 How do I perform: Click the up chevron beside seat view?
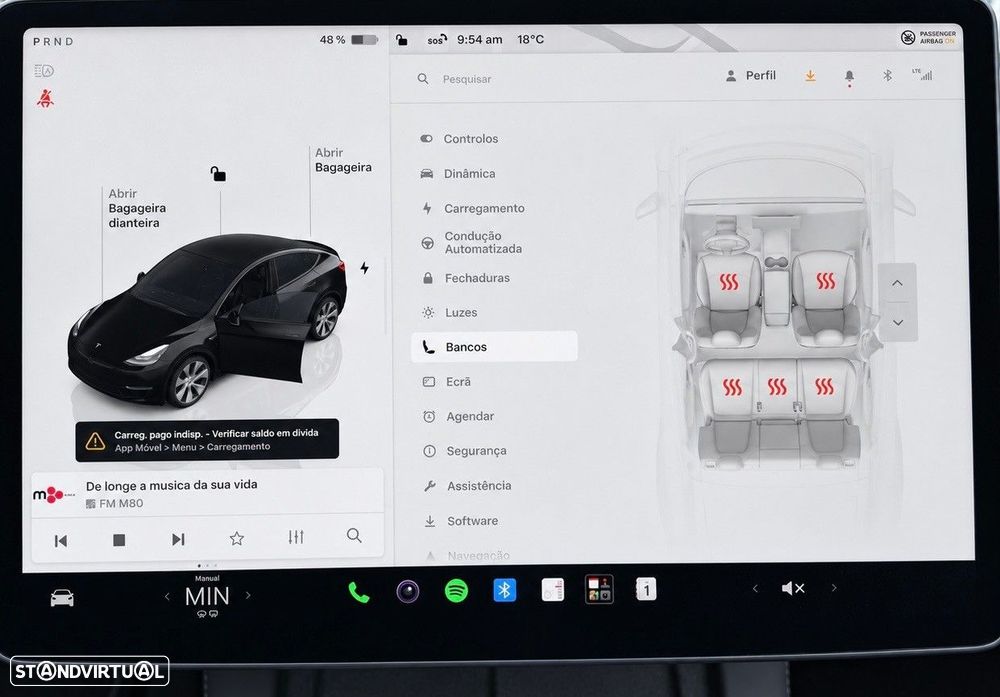[897, 282]
